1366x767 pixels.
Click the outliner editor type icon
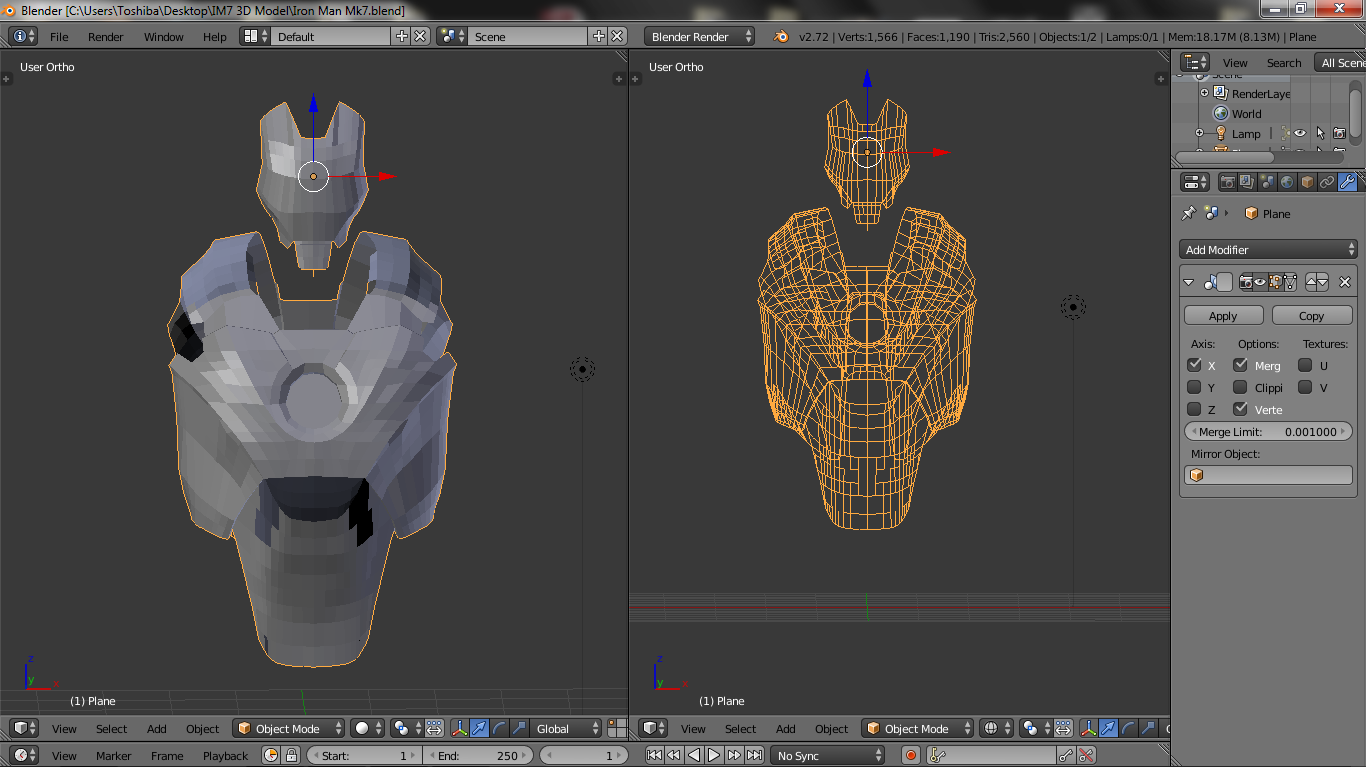tap(1195, 62)
